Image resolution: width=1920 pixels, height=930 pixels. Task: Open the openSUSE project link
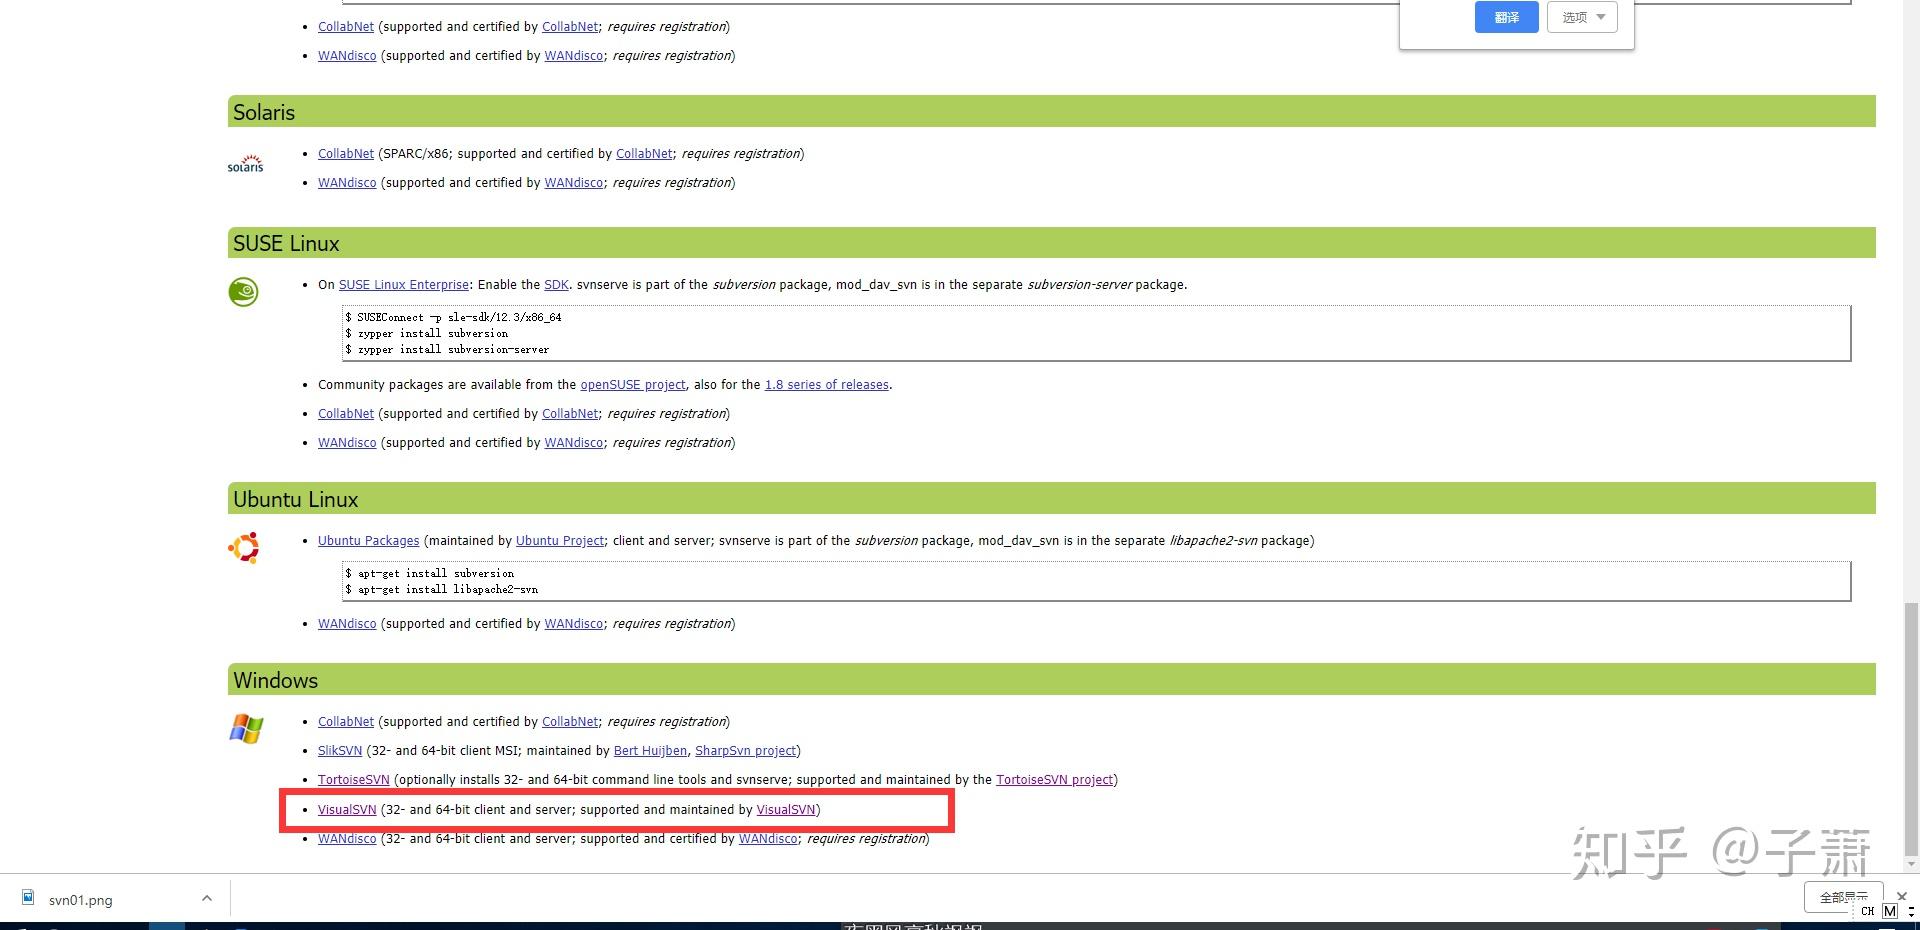[x=633, y=385]
